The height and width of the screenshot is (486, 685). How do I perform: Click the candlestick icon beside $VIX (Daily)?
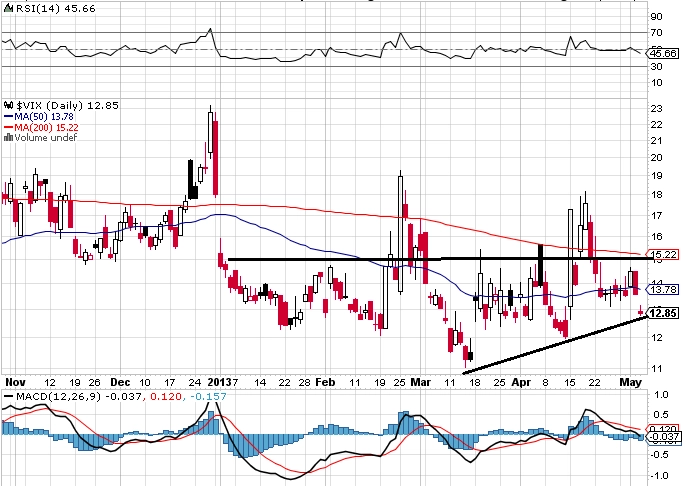point(9,105)
